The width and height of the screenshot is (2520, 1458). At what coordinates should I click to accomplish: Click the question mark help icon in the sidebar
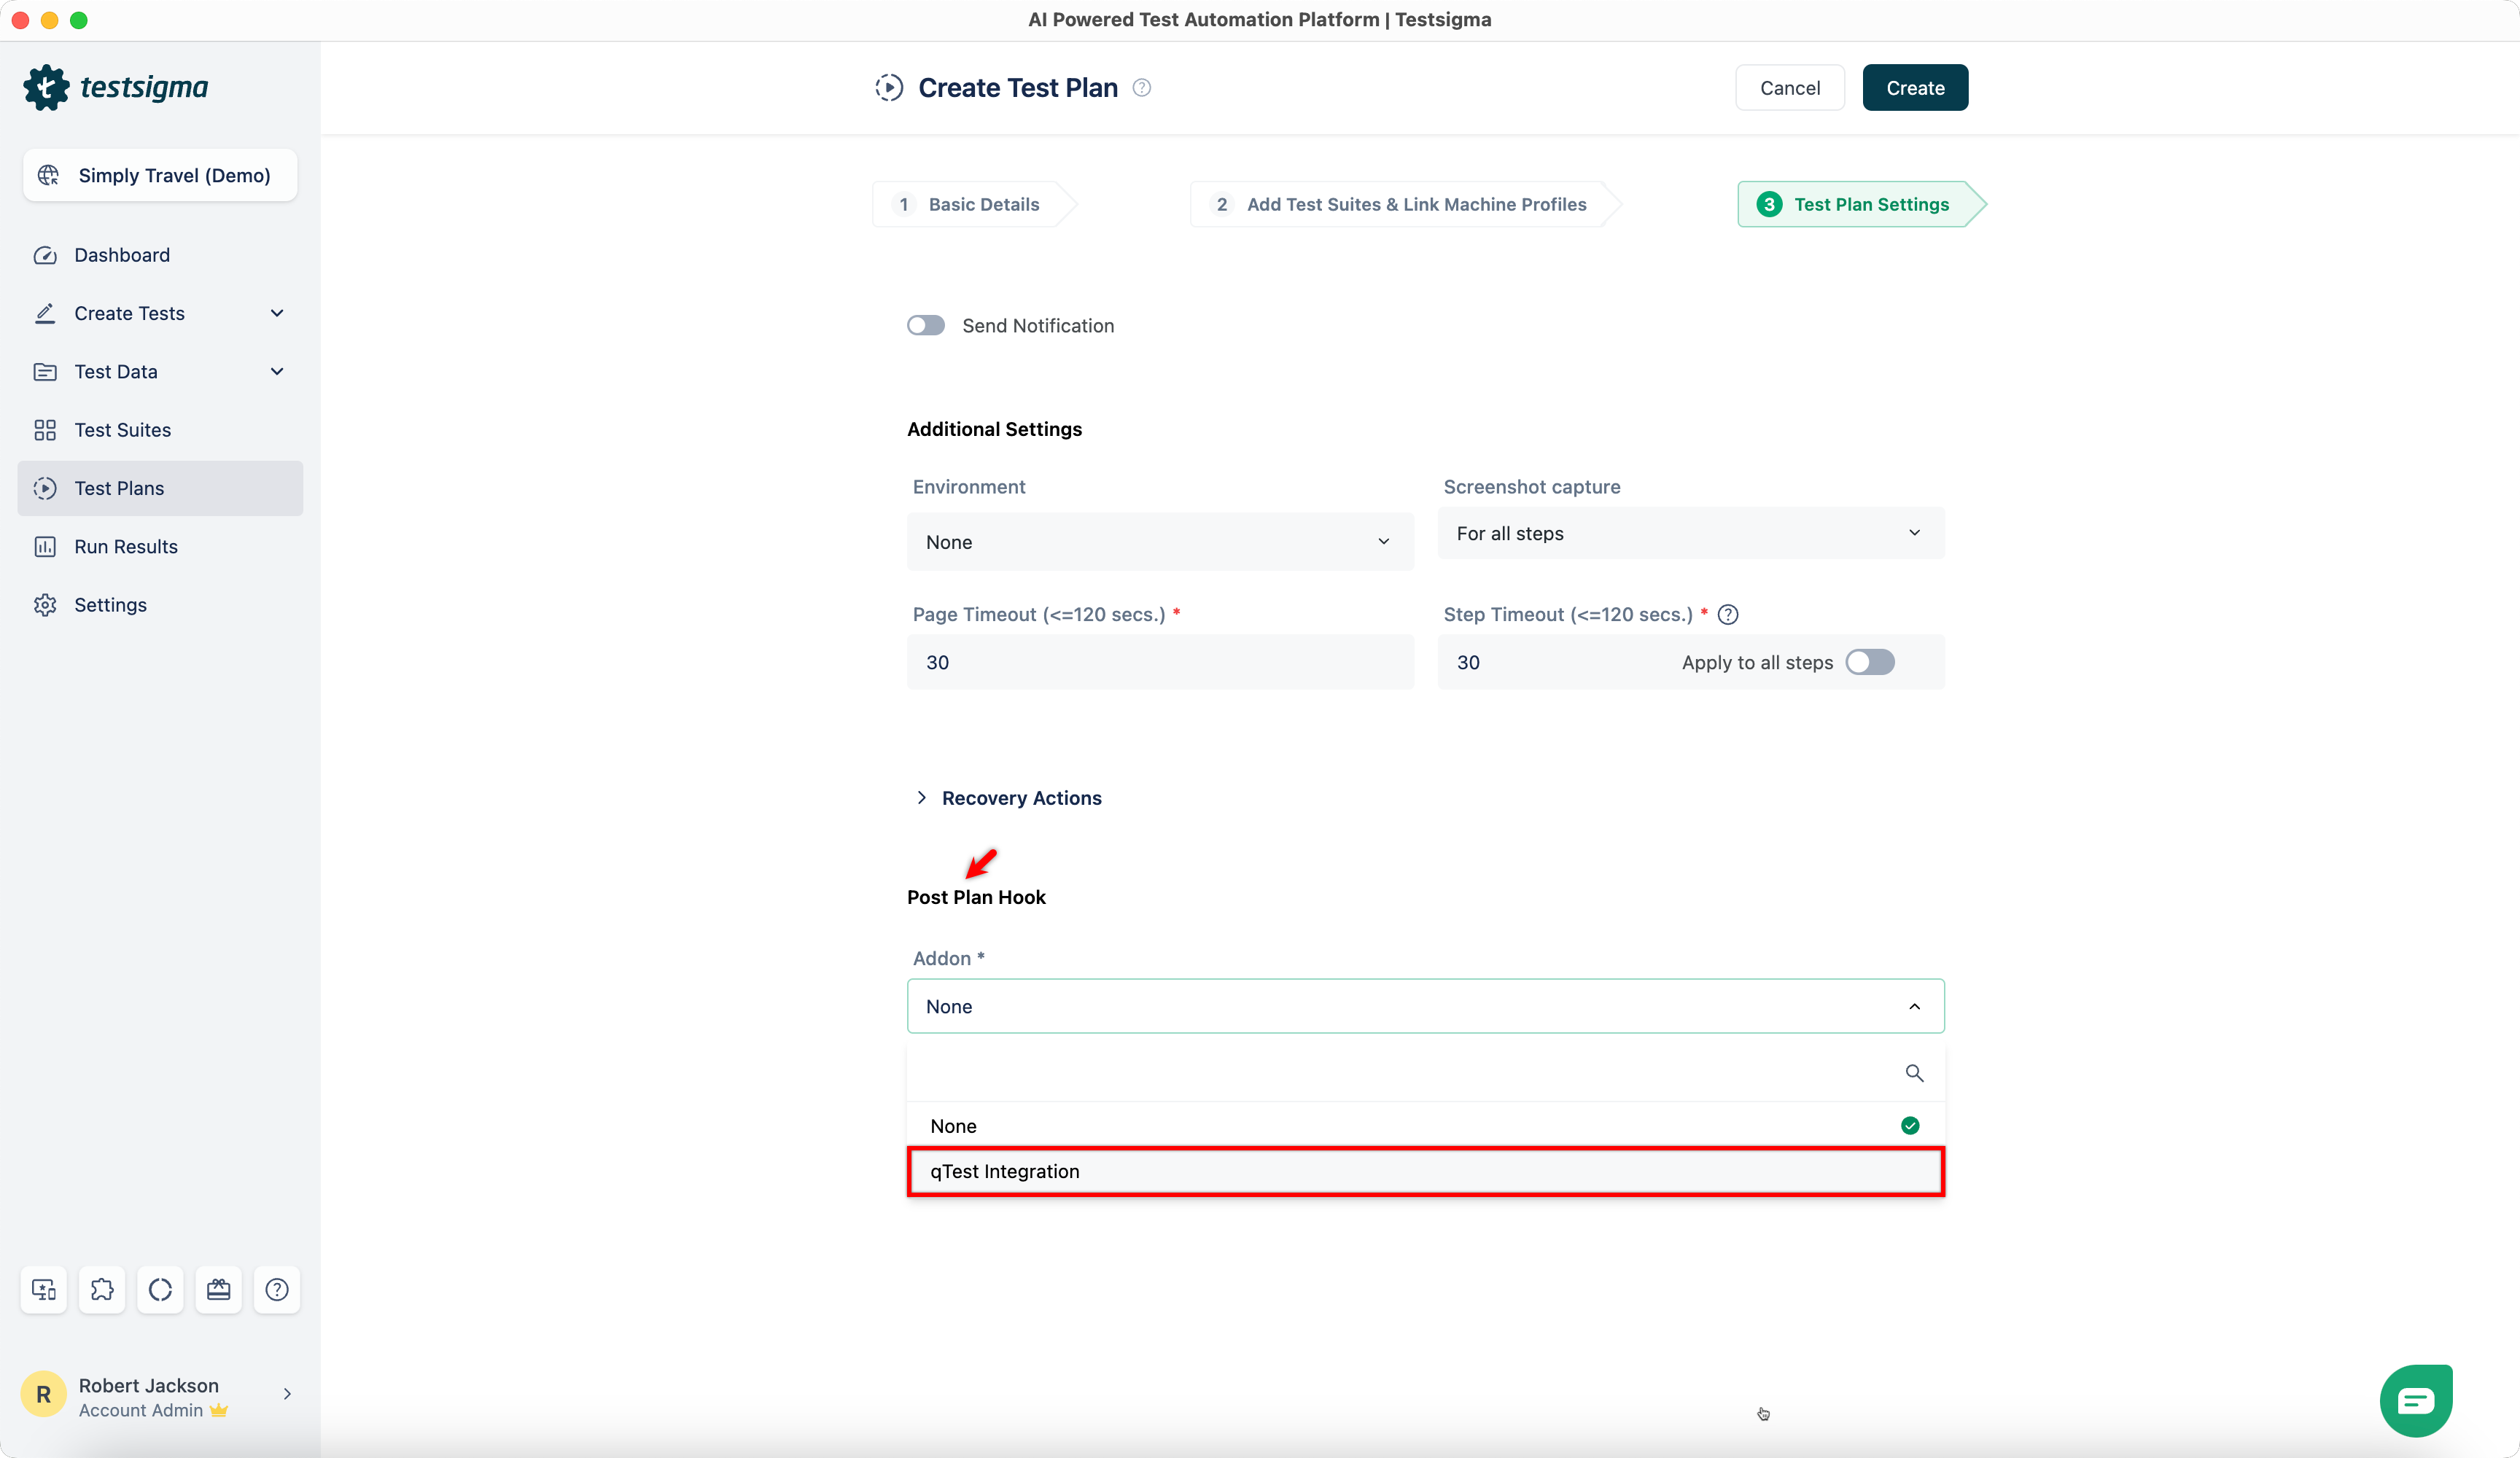tap(277, 1289)
